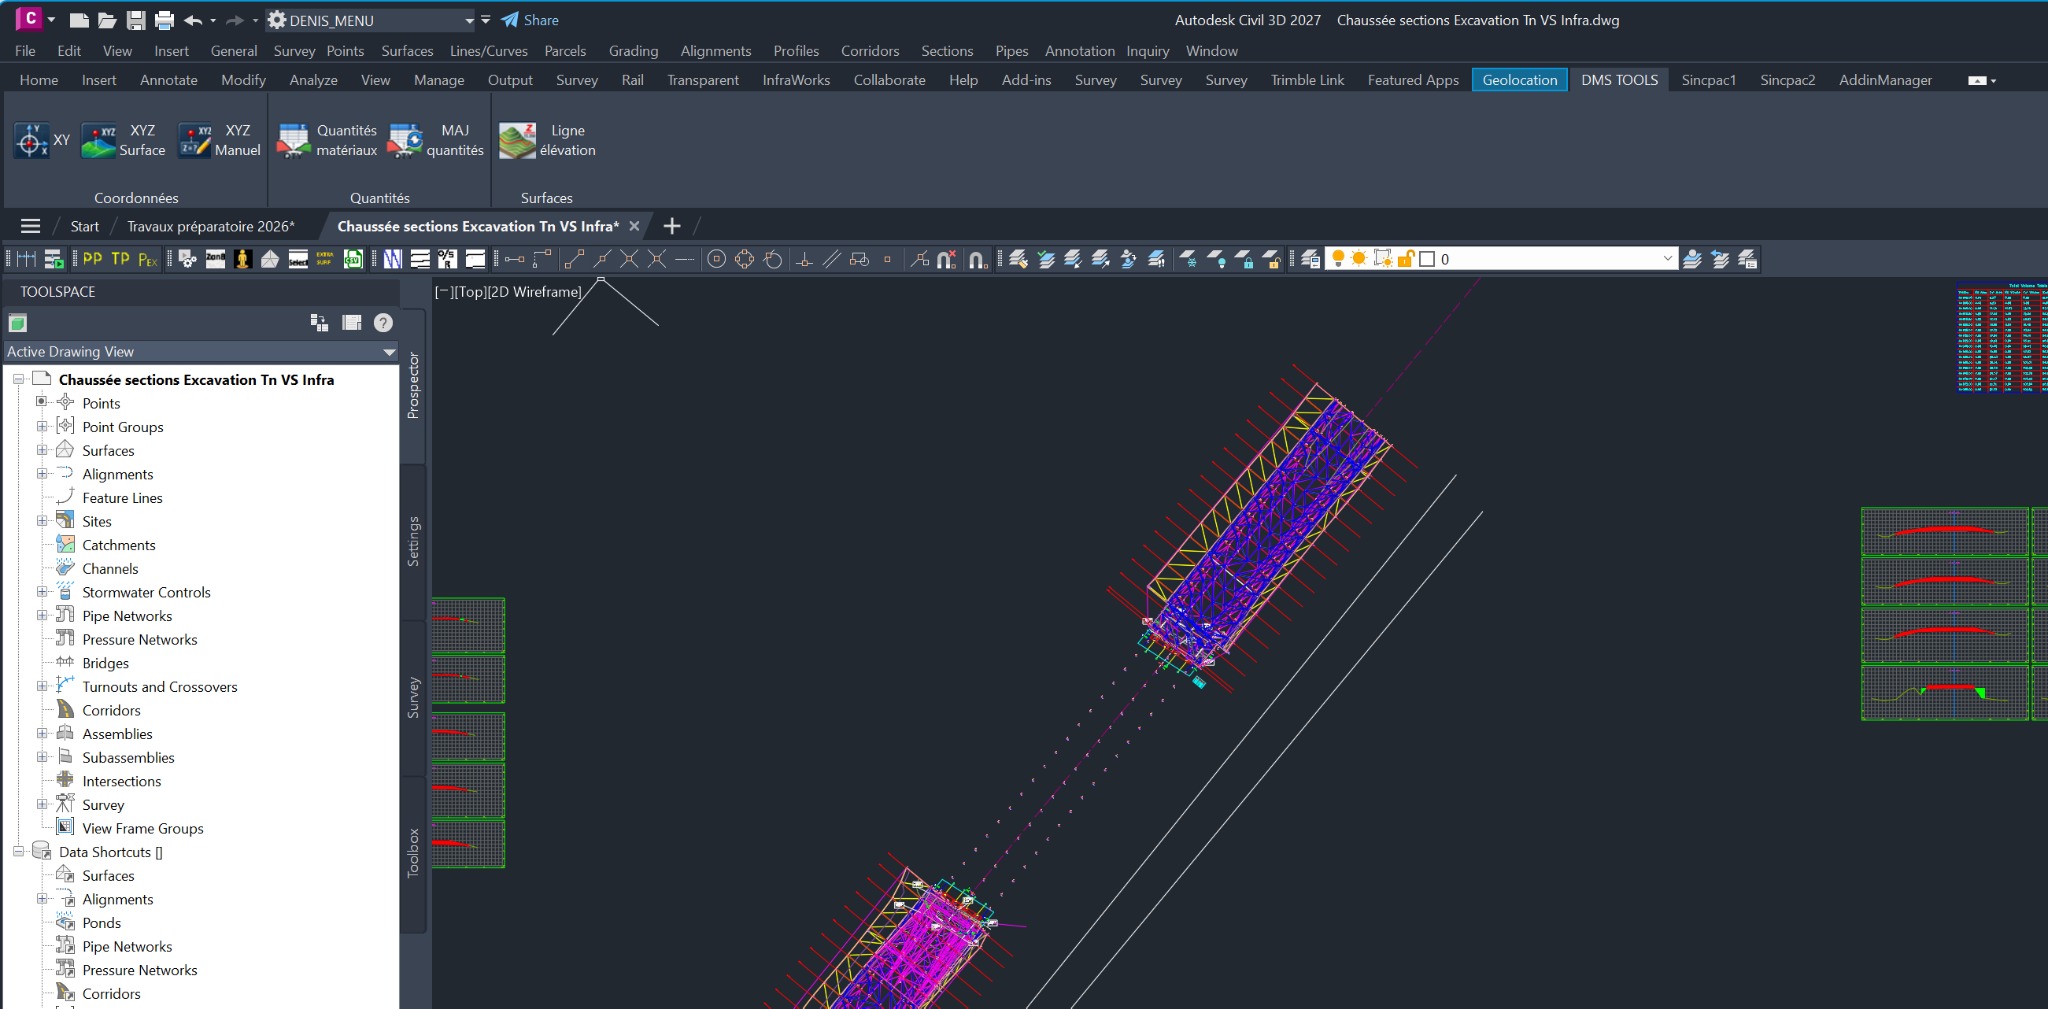Click the Extra Surf toolbar icon
Screen dimensions: 2048x1009
tap(325, 259)
